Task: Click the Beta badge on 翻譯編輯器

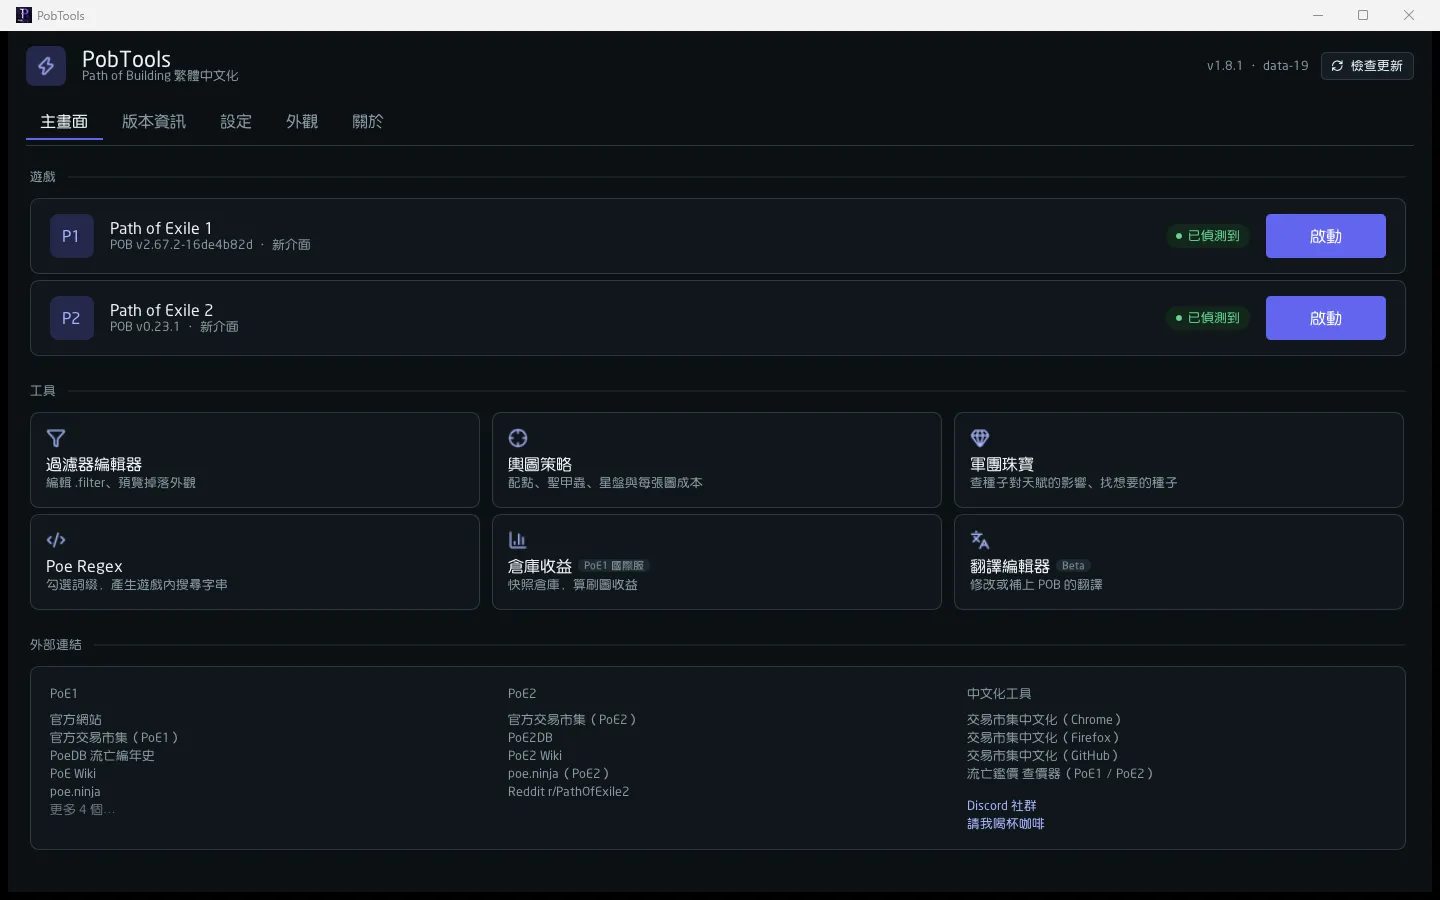Action: (1073, 566)
